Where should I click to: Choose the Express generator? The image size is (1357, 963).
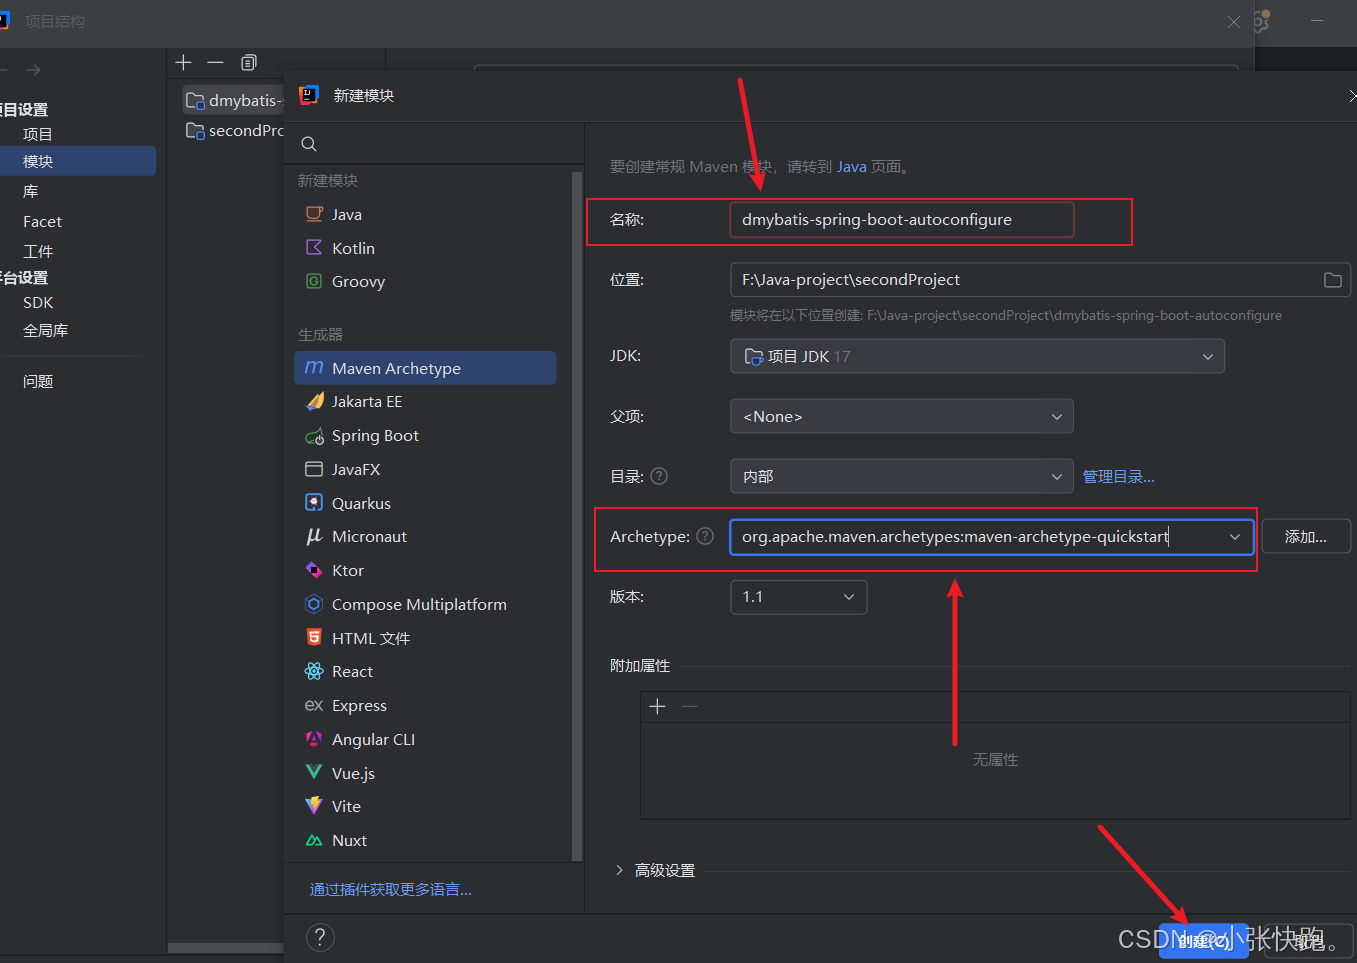425,705
